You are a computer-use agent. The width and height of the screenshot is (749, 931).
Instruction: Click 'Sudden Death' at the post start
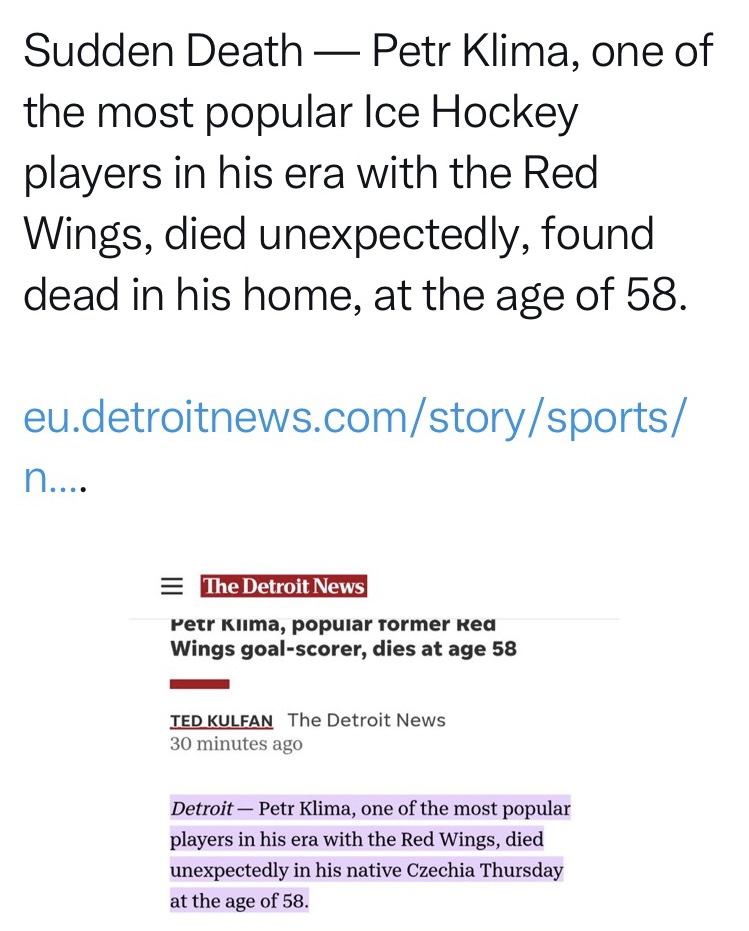163,52
